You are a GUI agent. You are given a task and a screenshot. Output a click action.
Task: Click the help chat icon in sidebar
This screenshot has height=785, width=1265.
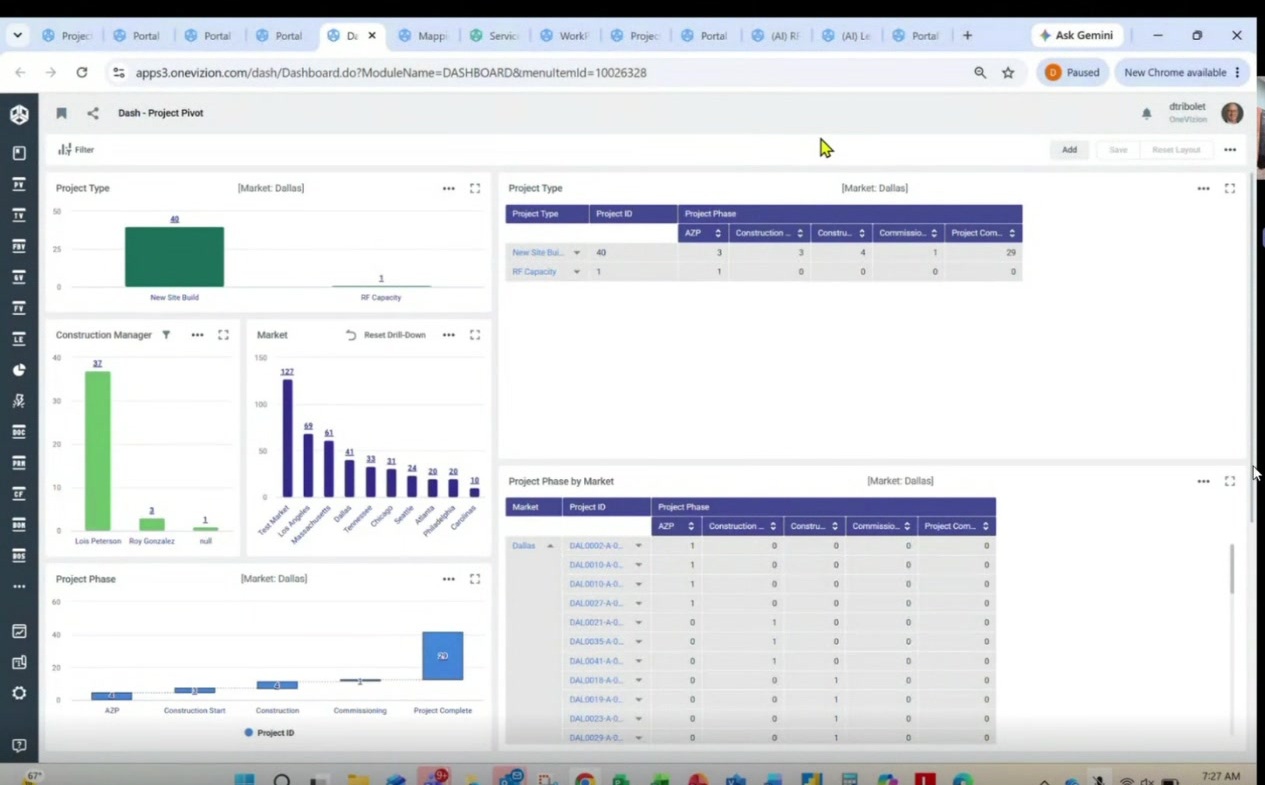19,746
